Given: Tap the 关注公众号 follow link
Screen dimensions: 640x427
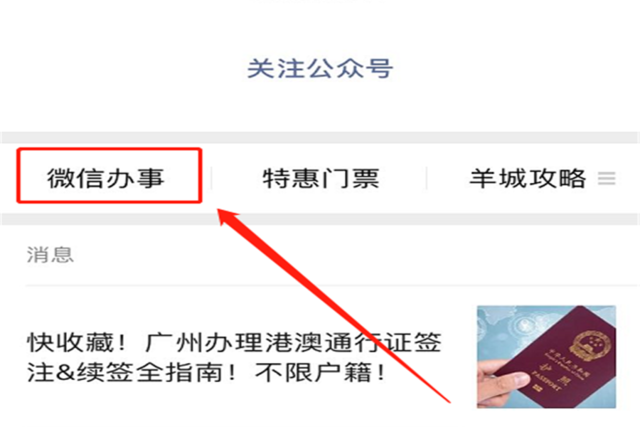Looking at the screenshot, I should [x=320, y=68].
